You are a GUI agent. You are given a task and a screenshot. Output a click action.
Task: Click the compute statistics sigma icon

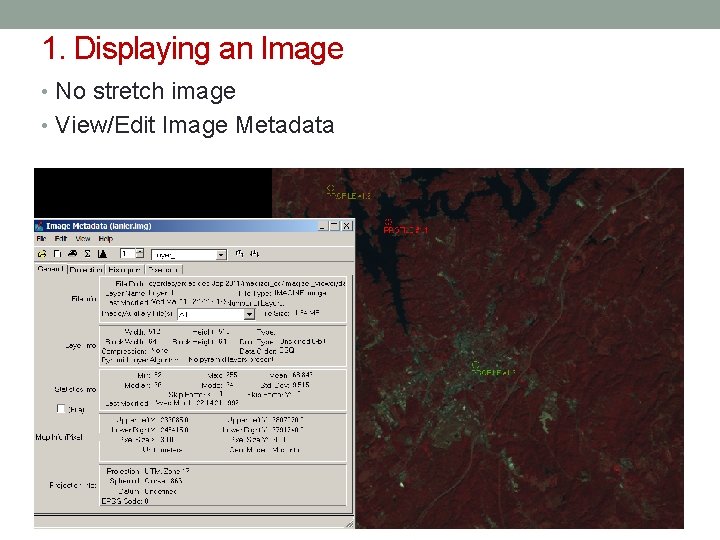pos(87,253)
